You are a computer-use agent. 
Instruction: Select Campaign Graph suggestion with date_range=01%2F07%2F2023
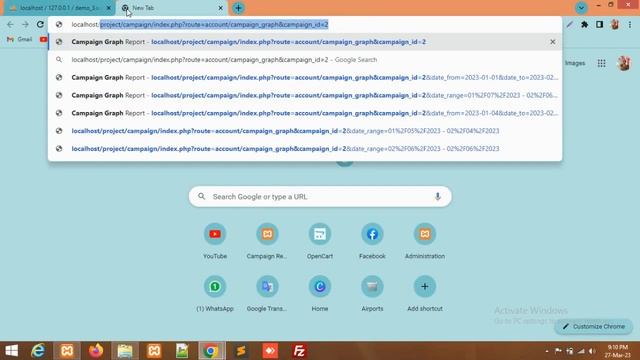305,95
